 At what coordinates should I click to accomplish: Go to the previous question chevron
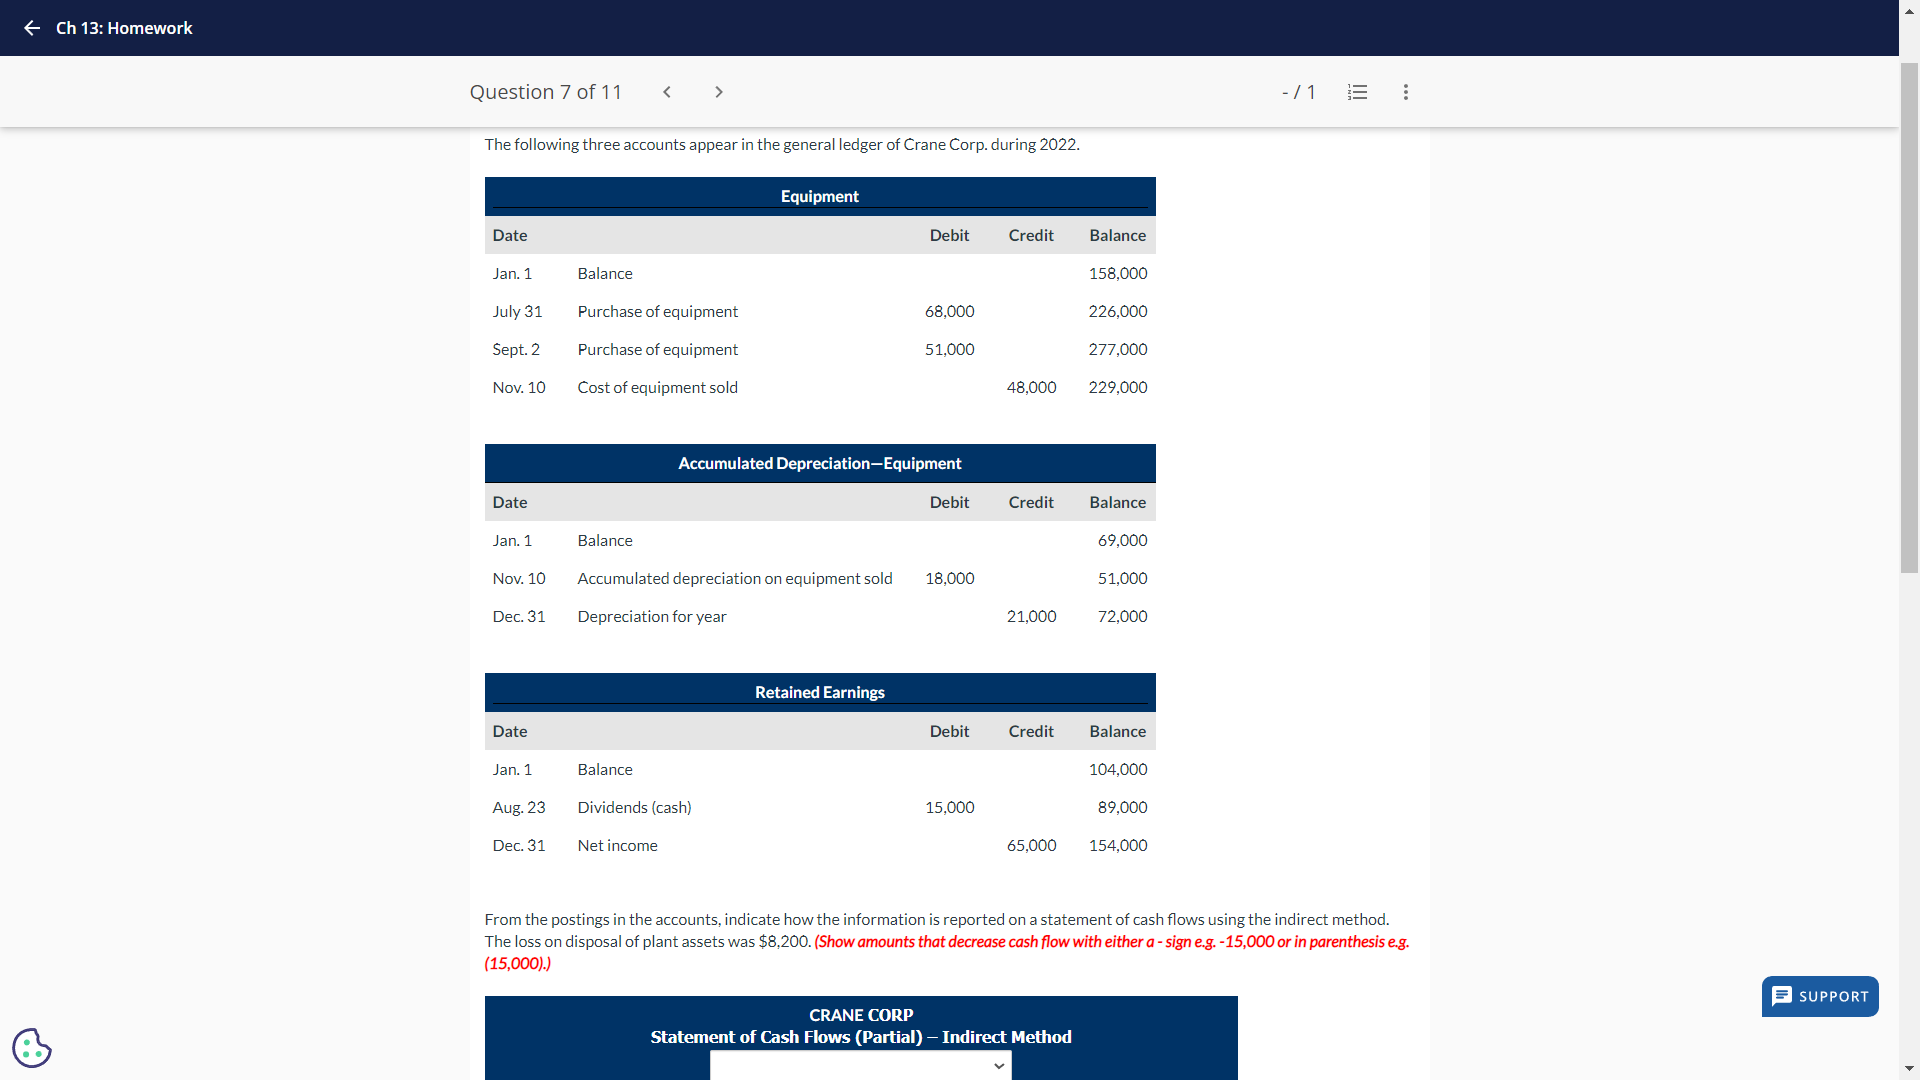(667, 92)
